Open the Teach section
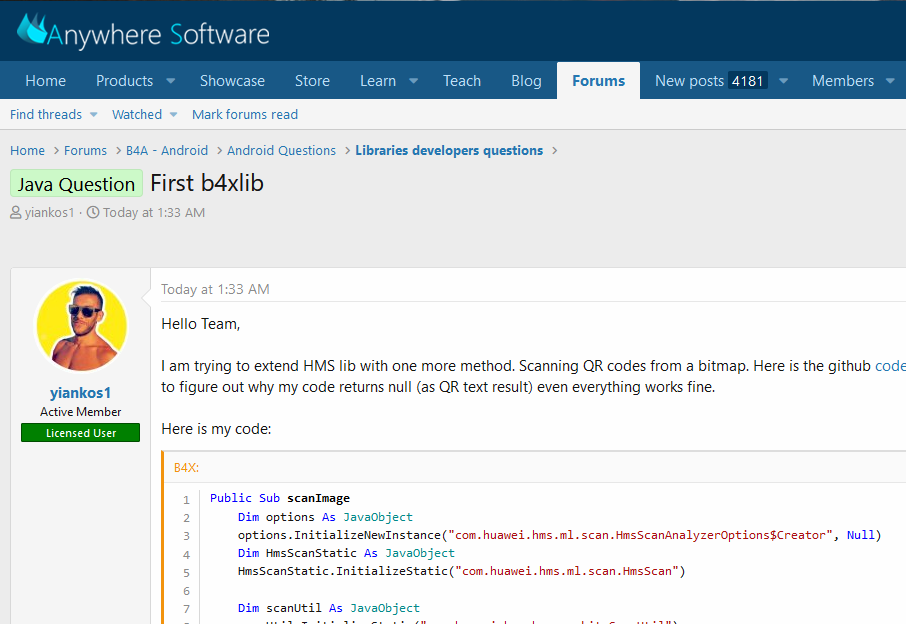 click(x=462, y=81)
